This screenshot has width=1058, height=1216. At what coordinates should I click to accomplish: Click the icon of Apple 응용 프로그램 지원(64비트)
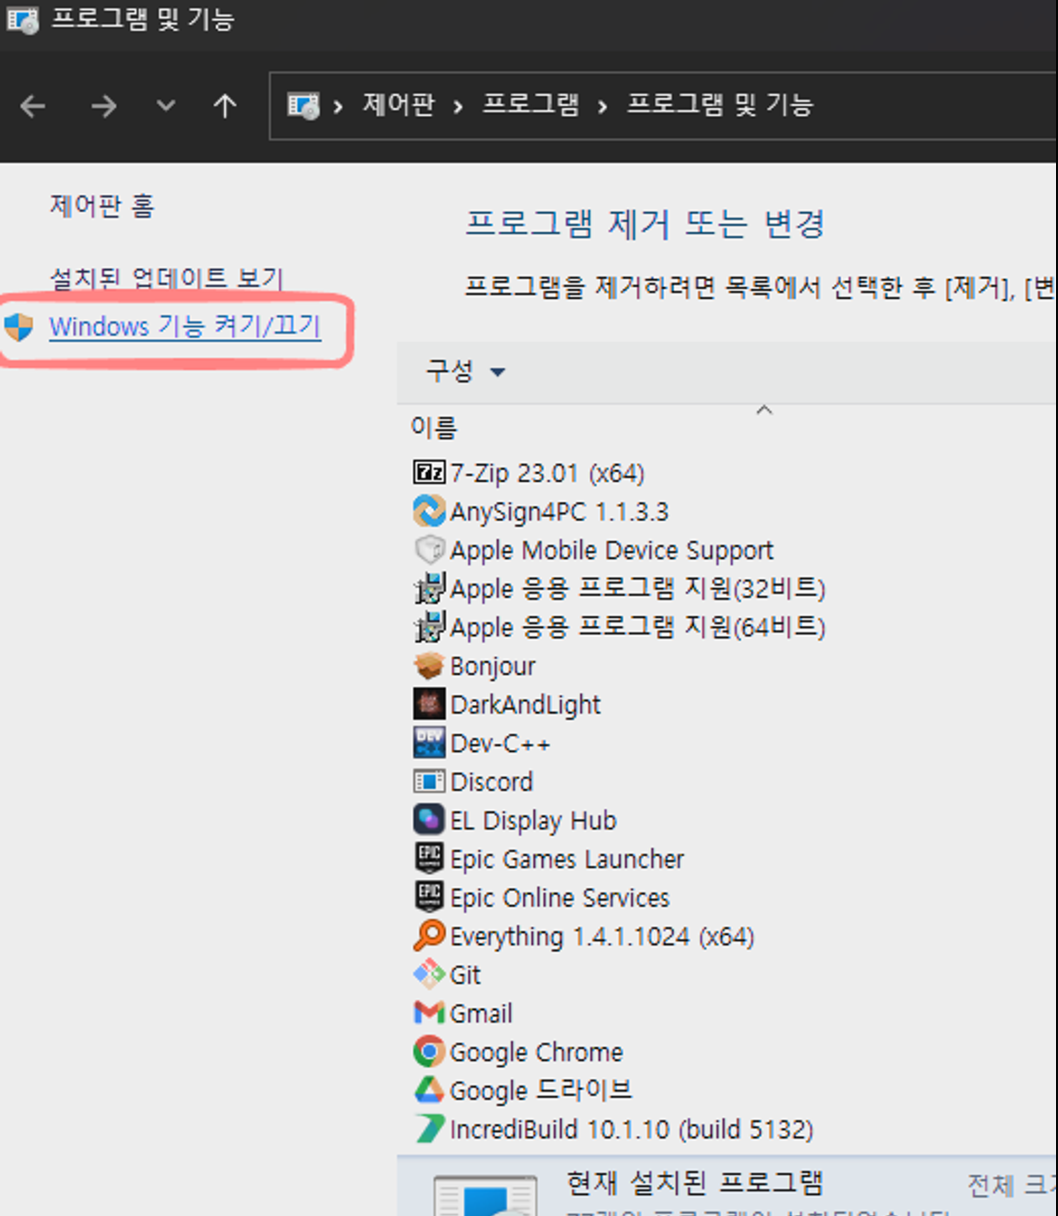pyautogui.click(x=429, y=627)
